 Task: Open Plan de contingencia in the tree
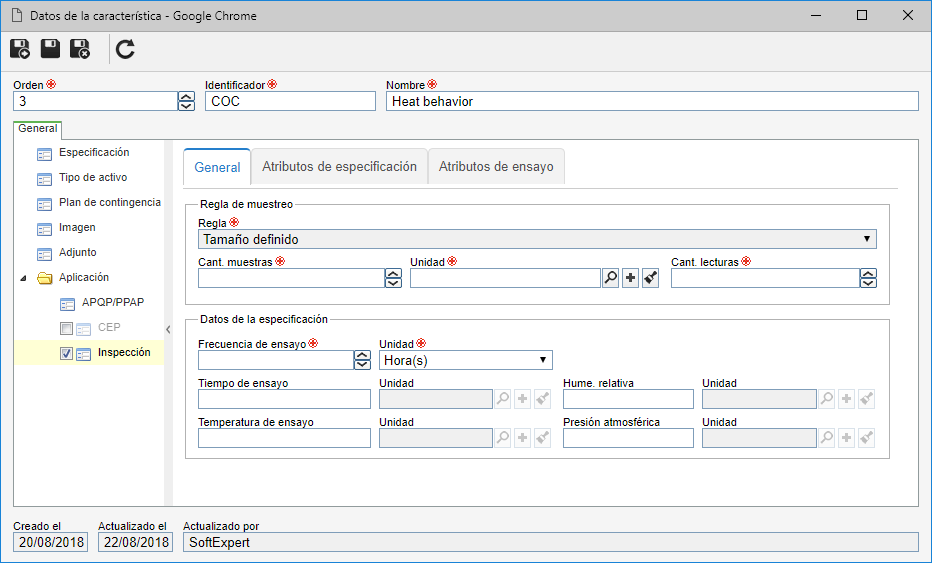click(109, 203)
